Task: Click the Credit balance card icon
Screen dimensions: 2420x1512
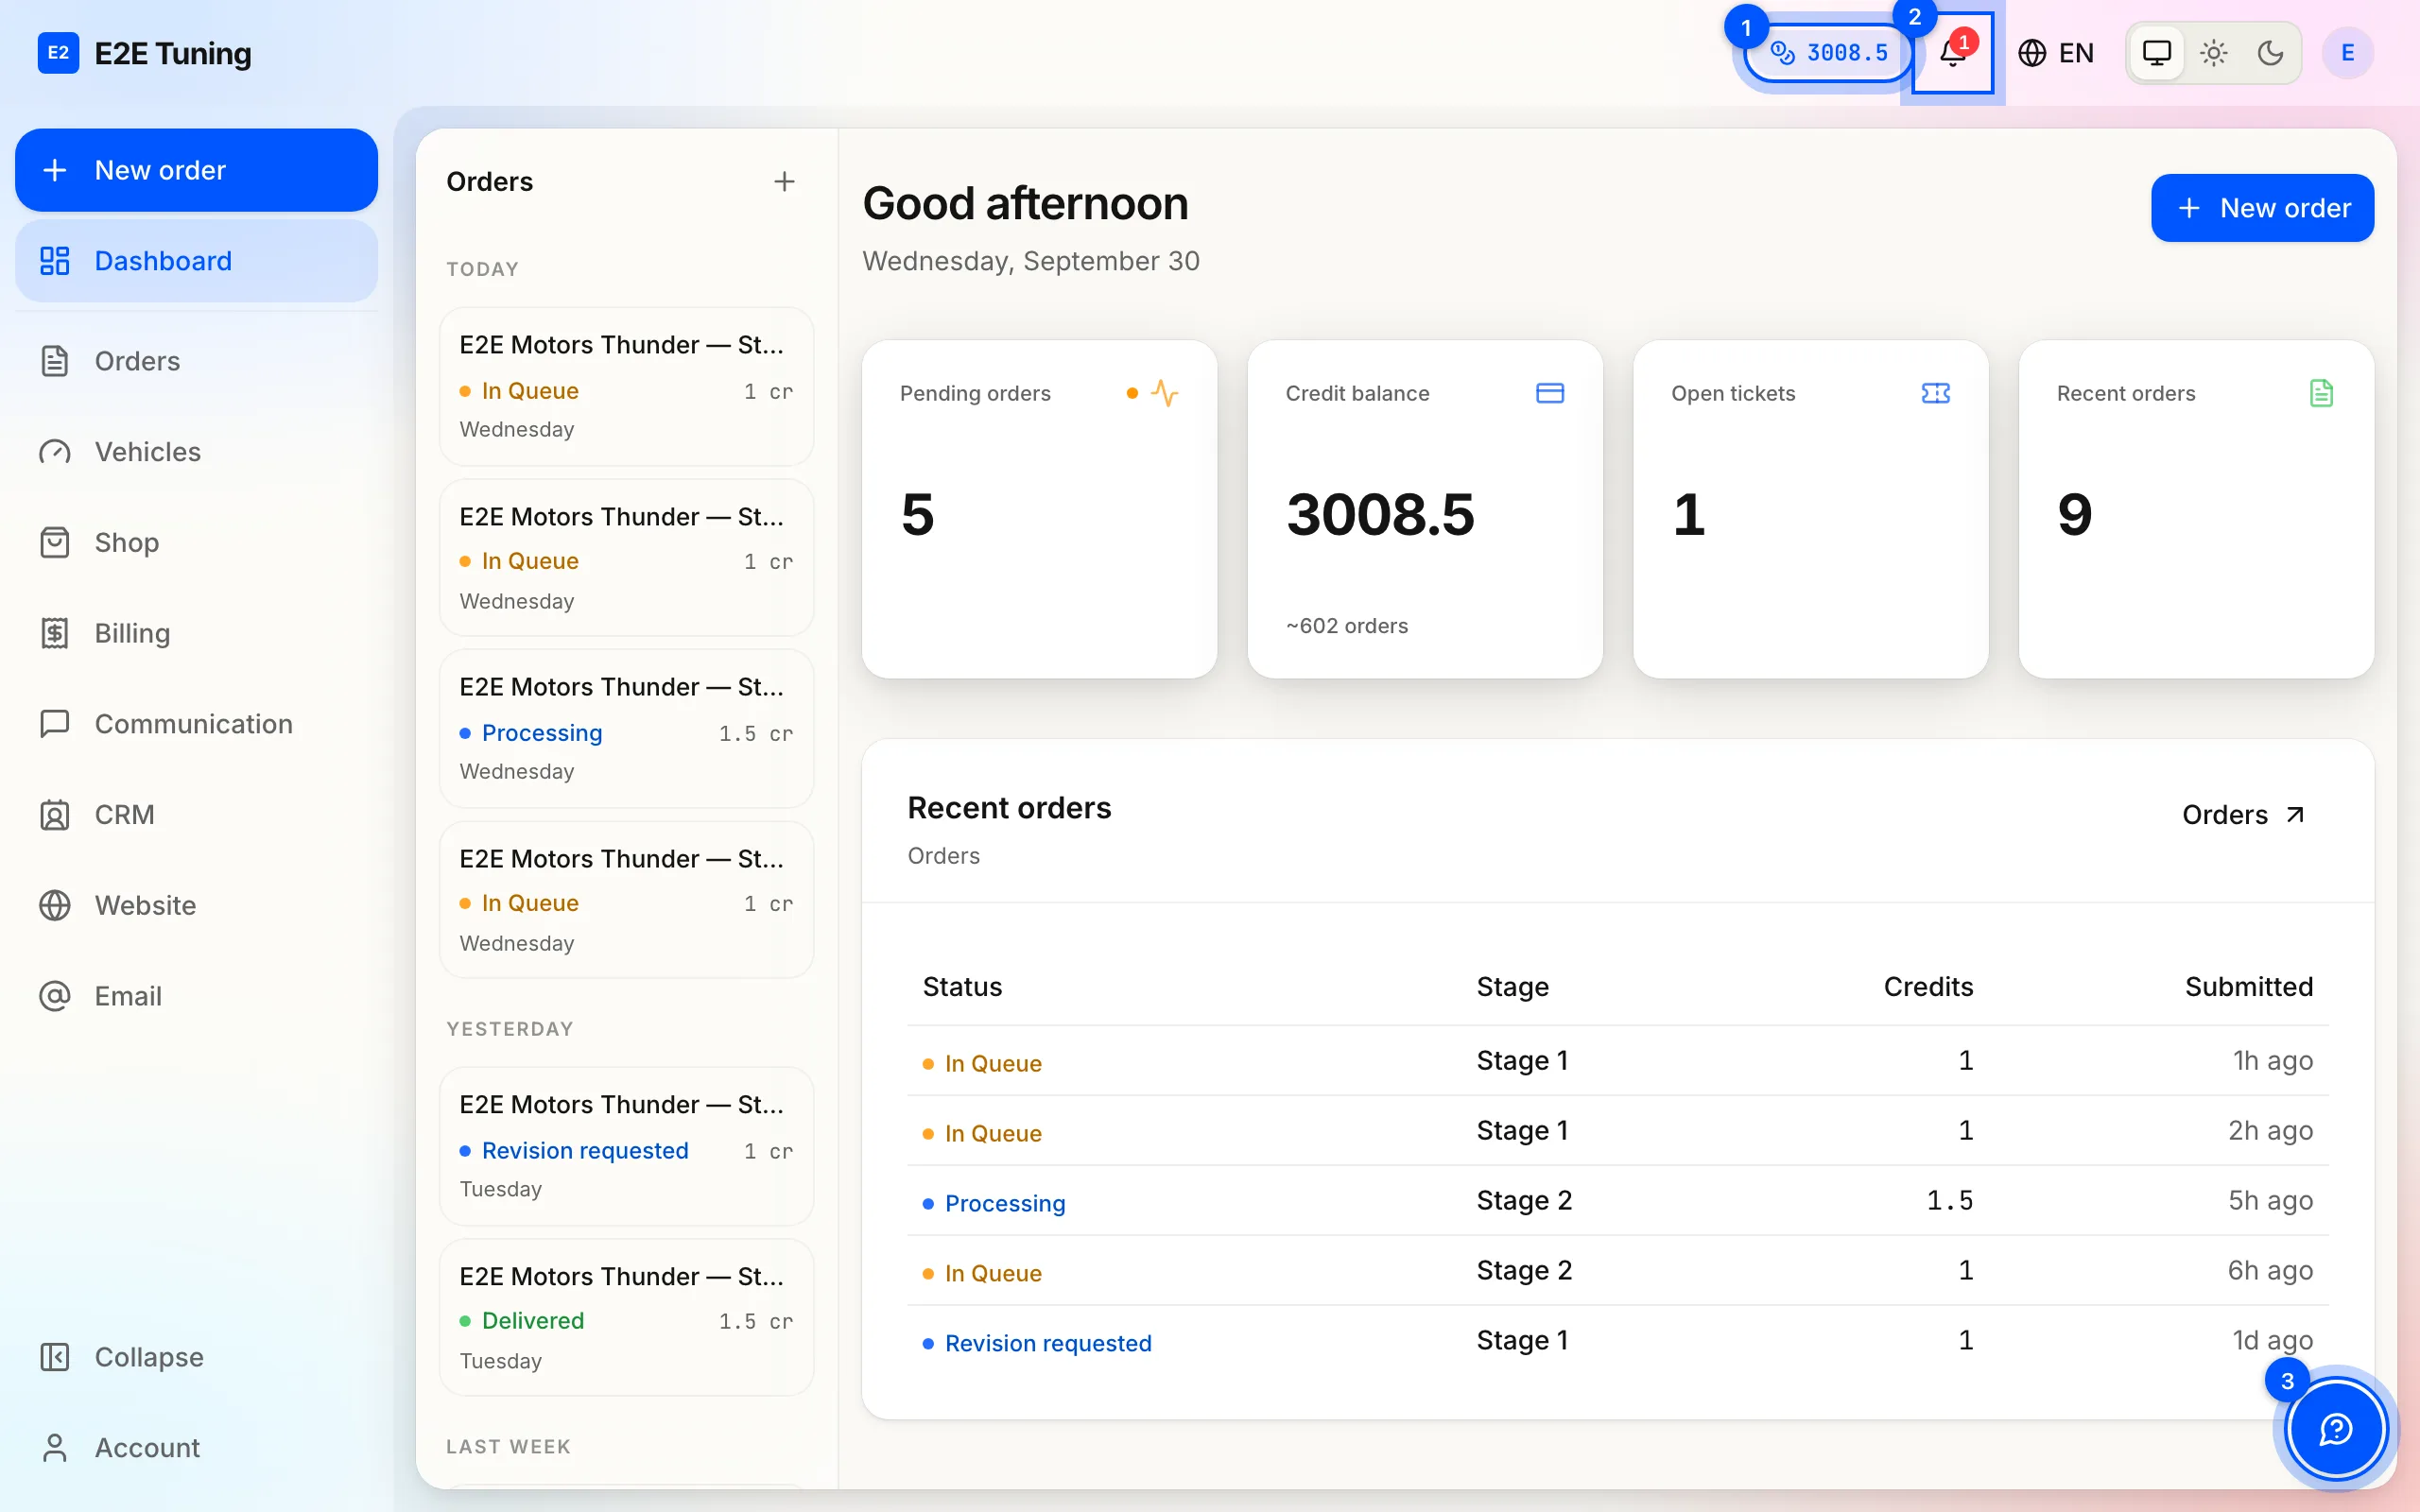Action: [x=1550, y=393]
